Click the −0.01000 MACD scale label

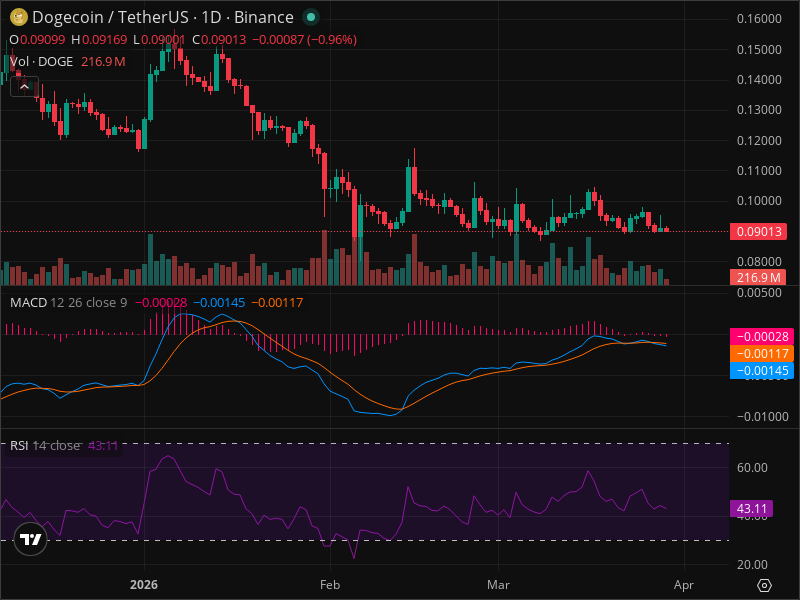[x=762, y=417]
